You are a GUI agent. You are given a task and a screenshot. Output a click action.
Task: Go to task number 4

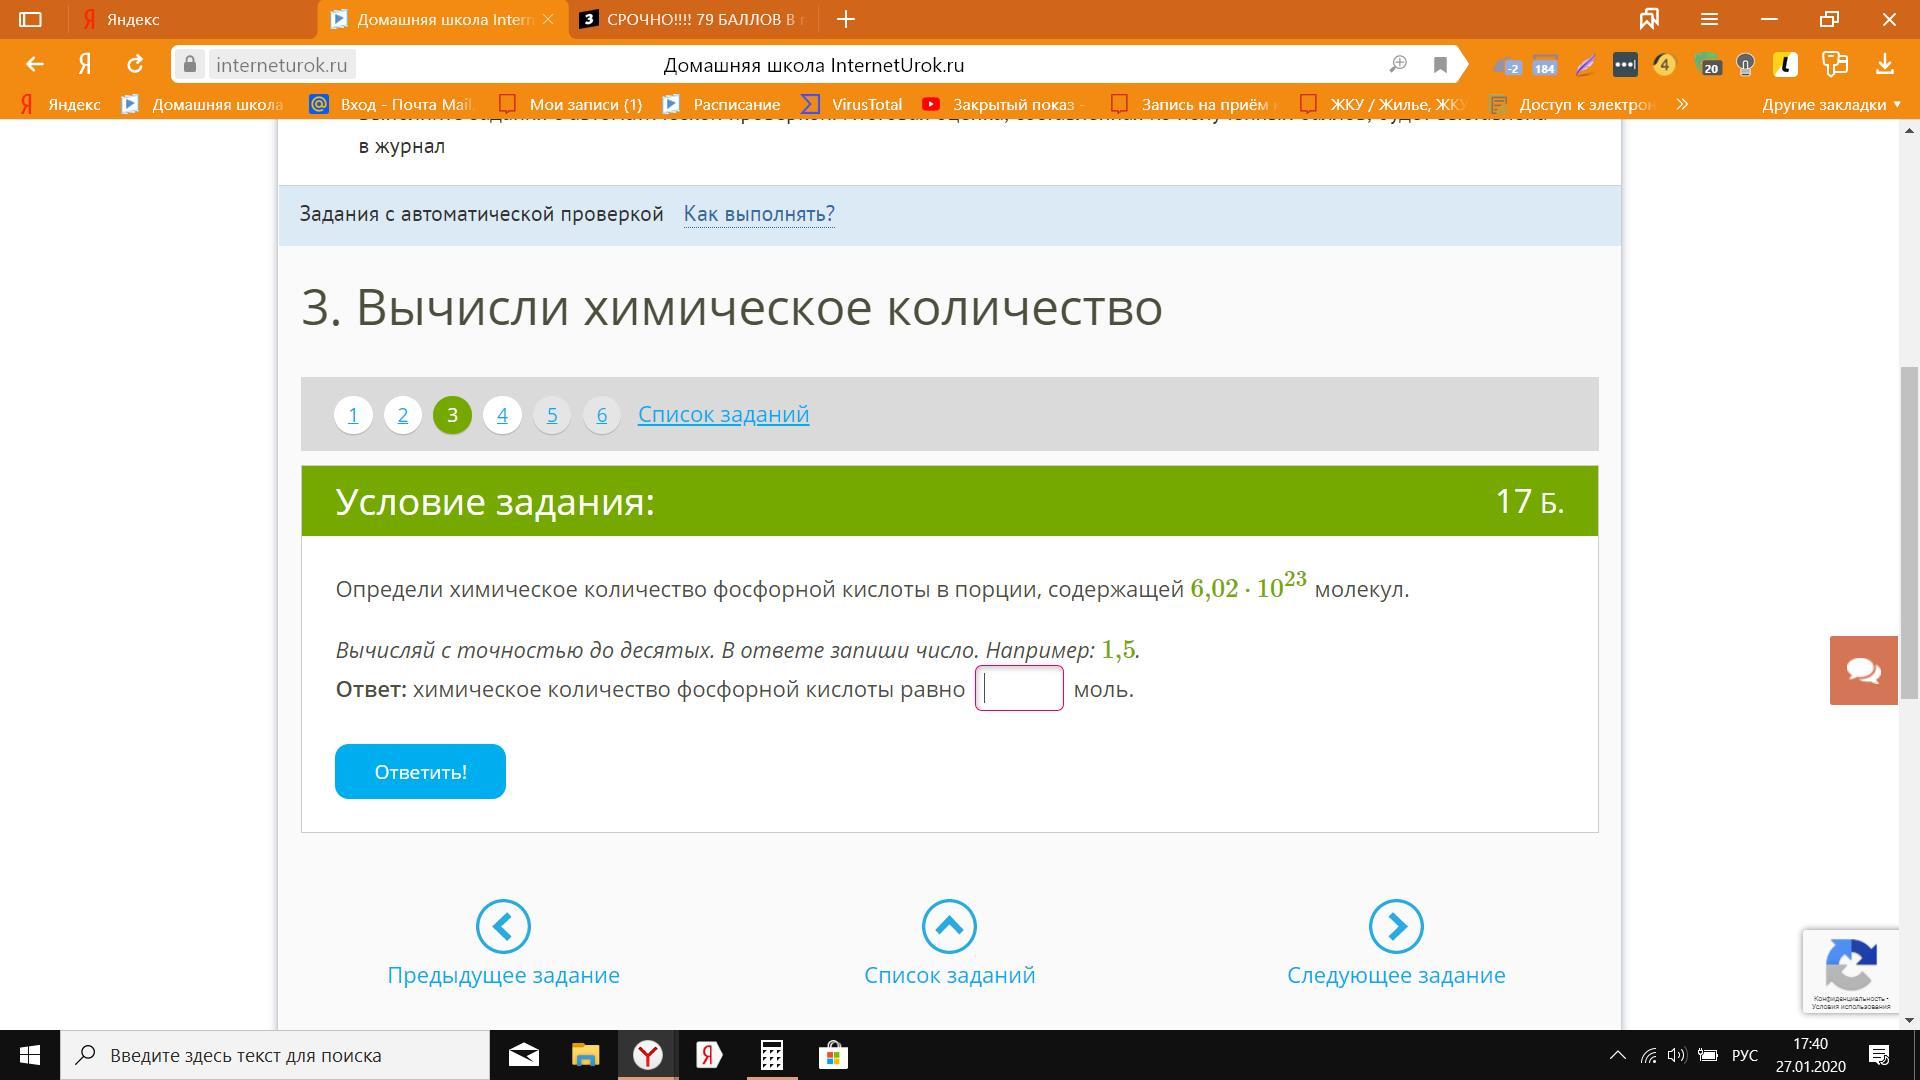coord(502,415)
